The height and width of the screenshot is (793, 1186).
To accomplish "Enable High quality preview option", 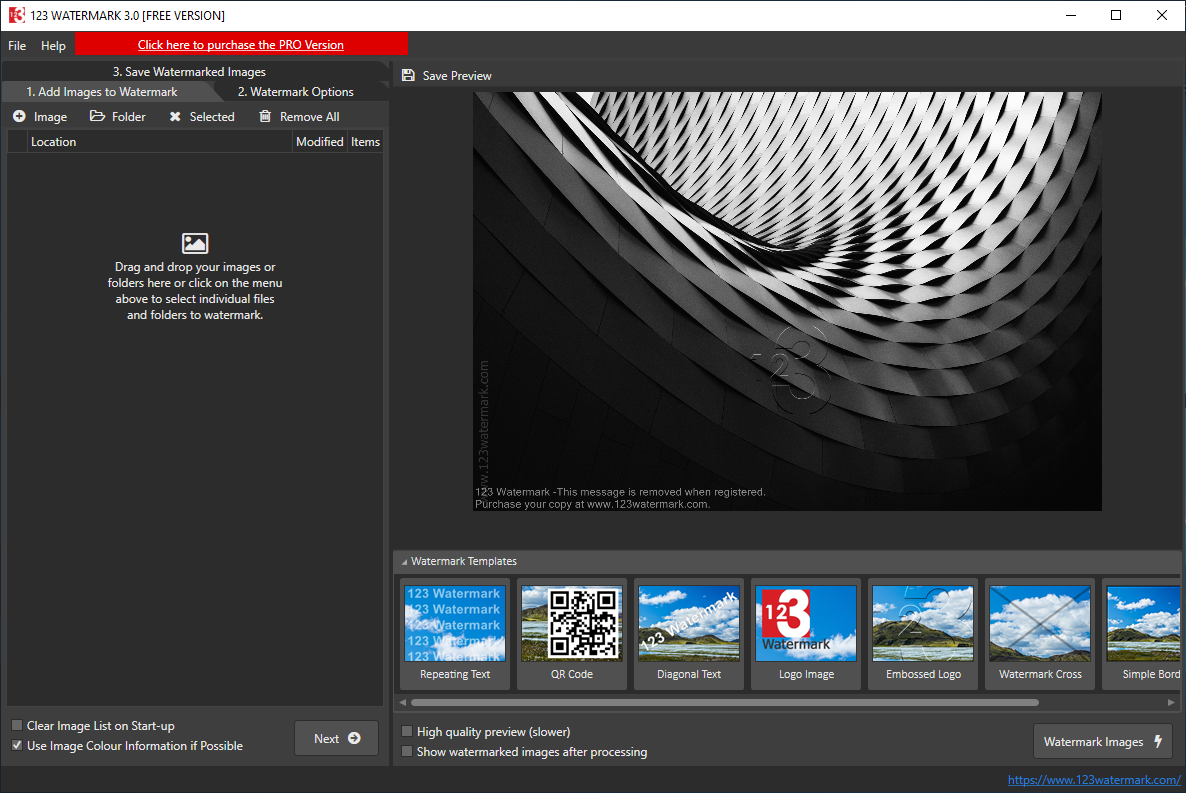I will point(407,731).
